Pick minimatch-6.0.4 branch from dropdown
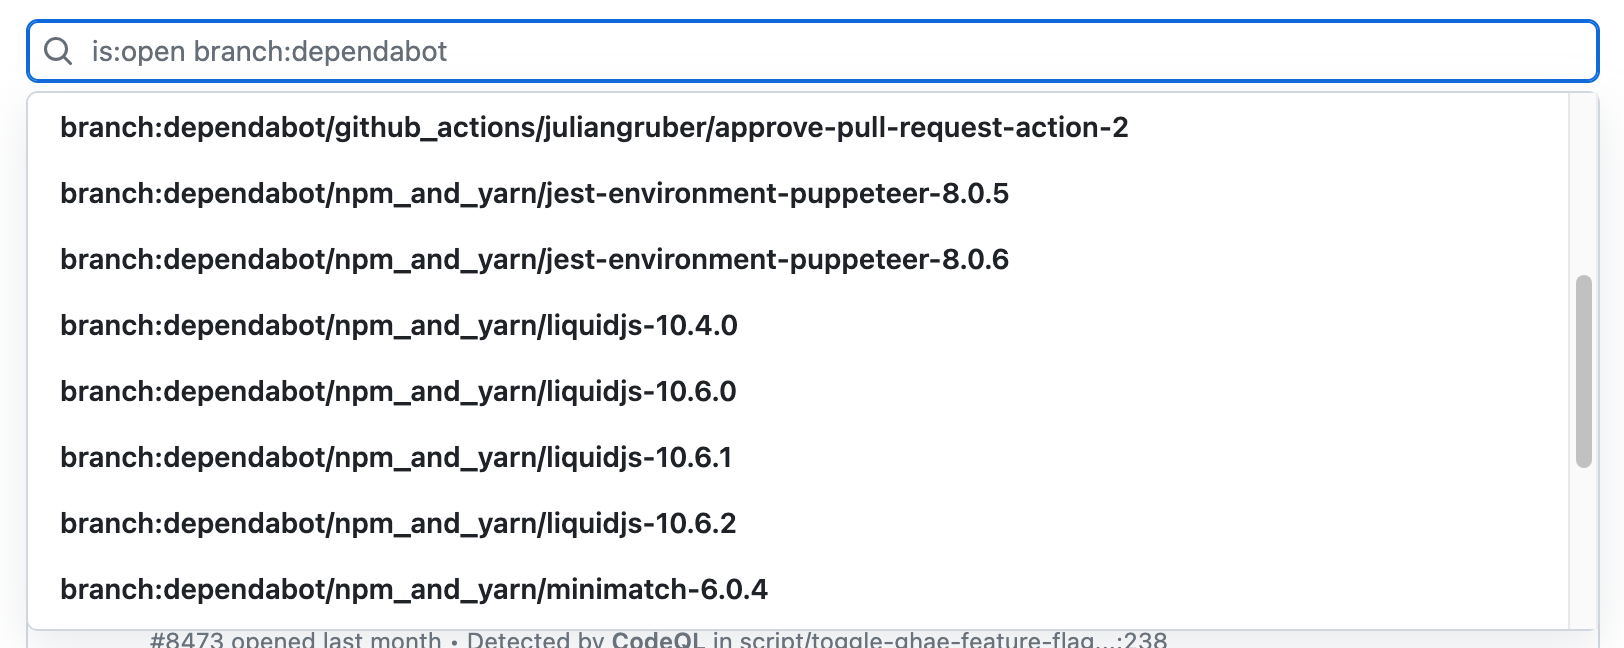Screen dimensions: 1624x648 pyautogui.click(x=415, y=589)
